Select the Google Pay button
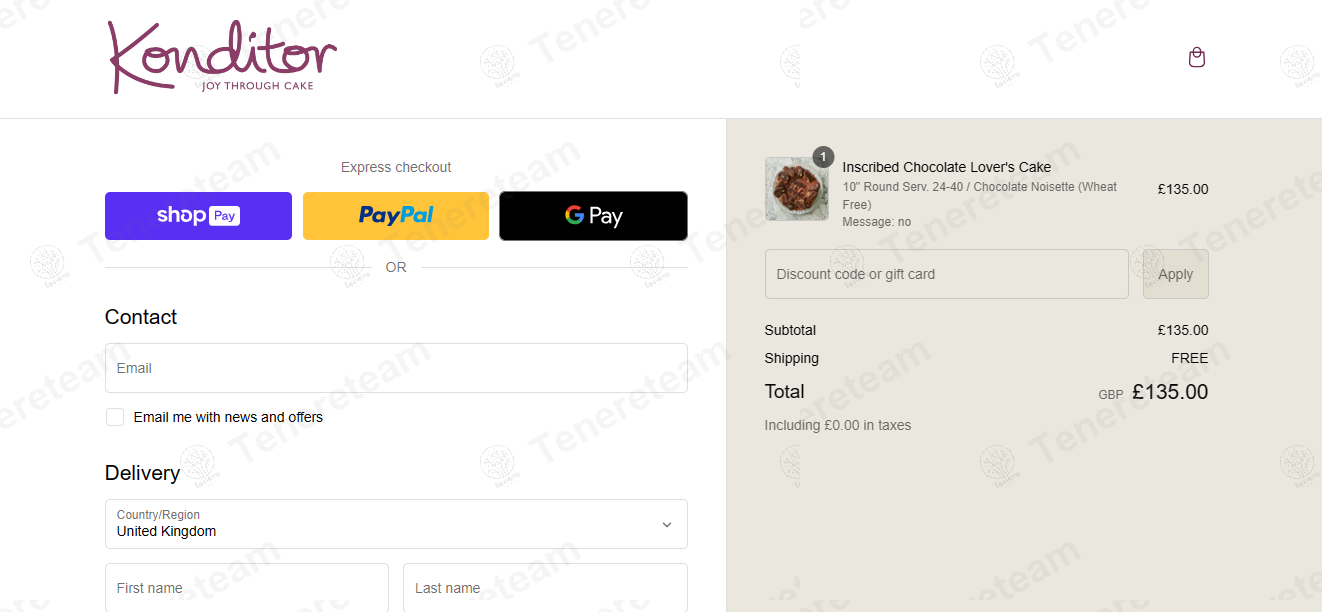 (594, 216)
